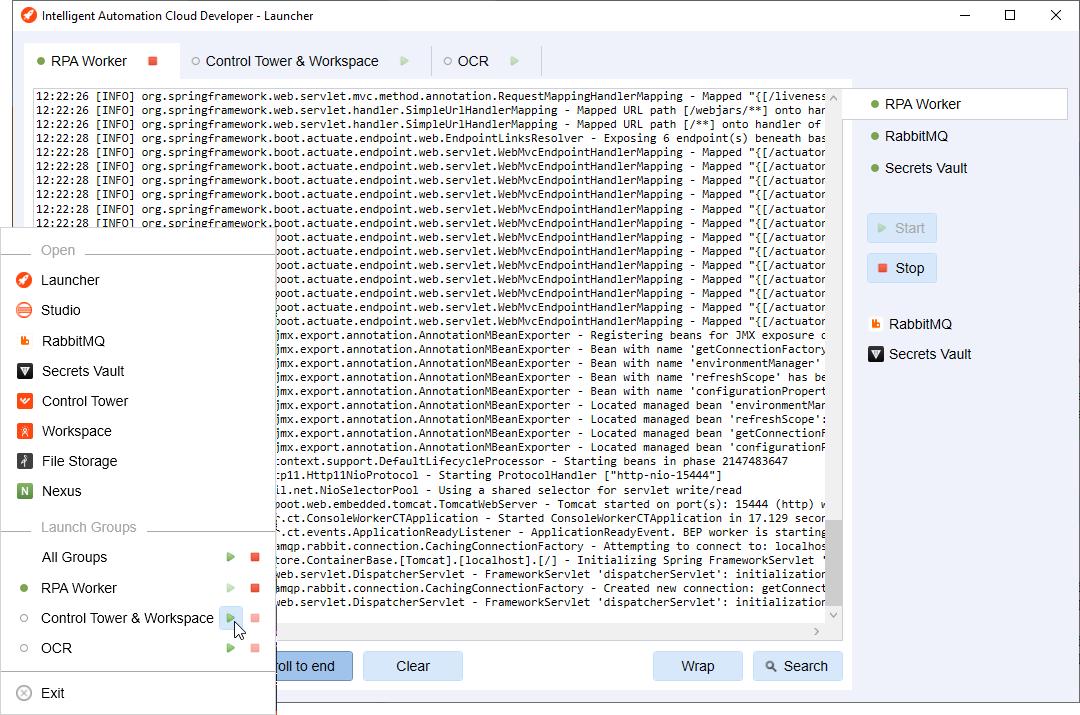Click the Exit X icon
The height and width of the screenshot is (715, 1080).
tap(24, 693)
